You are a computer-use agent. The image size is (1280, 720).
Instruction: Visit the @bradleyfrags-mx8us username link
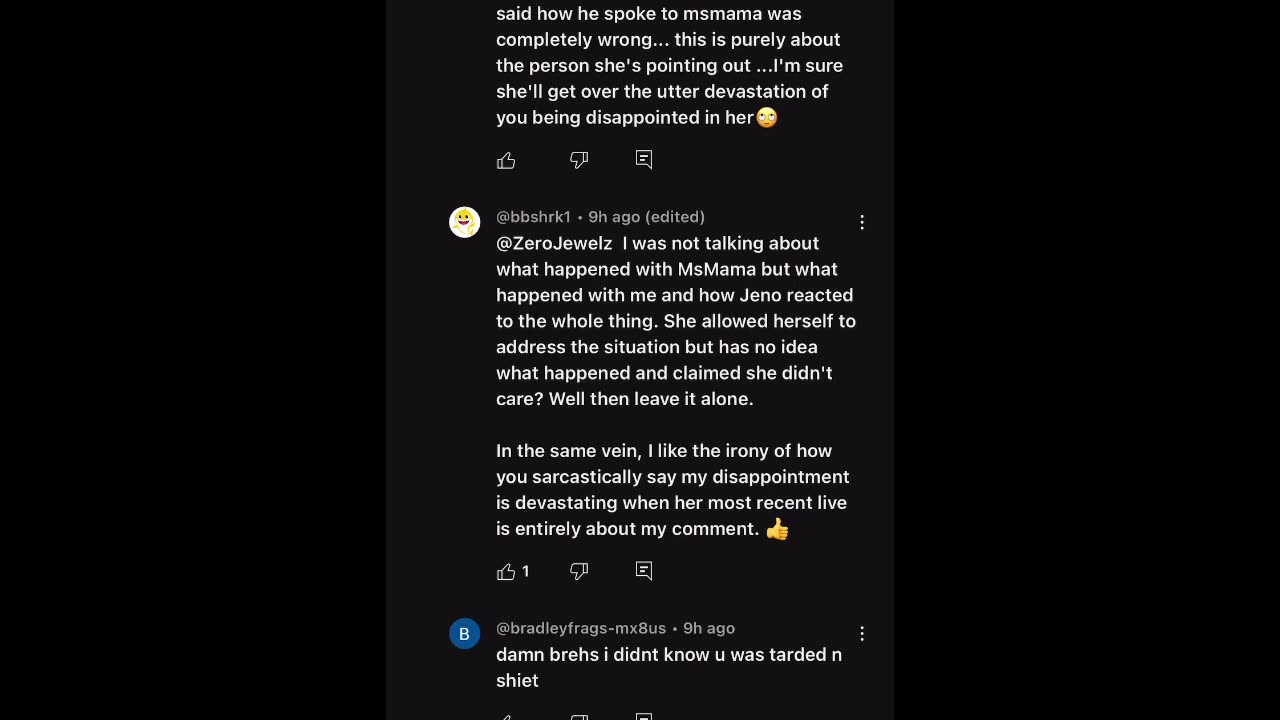(x=581, y=628)
